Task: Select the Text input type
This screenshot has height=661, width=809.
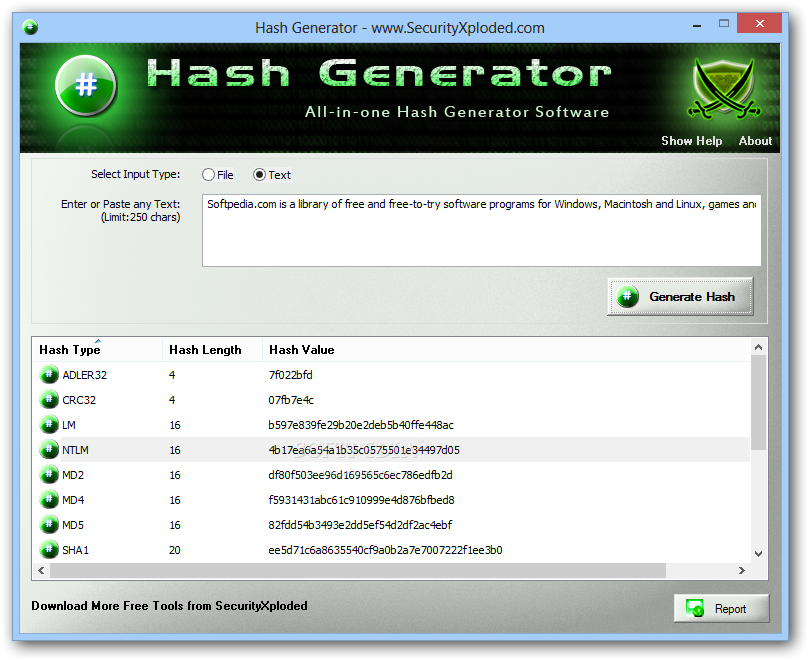Action: (x=272, y=175)
